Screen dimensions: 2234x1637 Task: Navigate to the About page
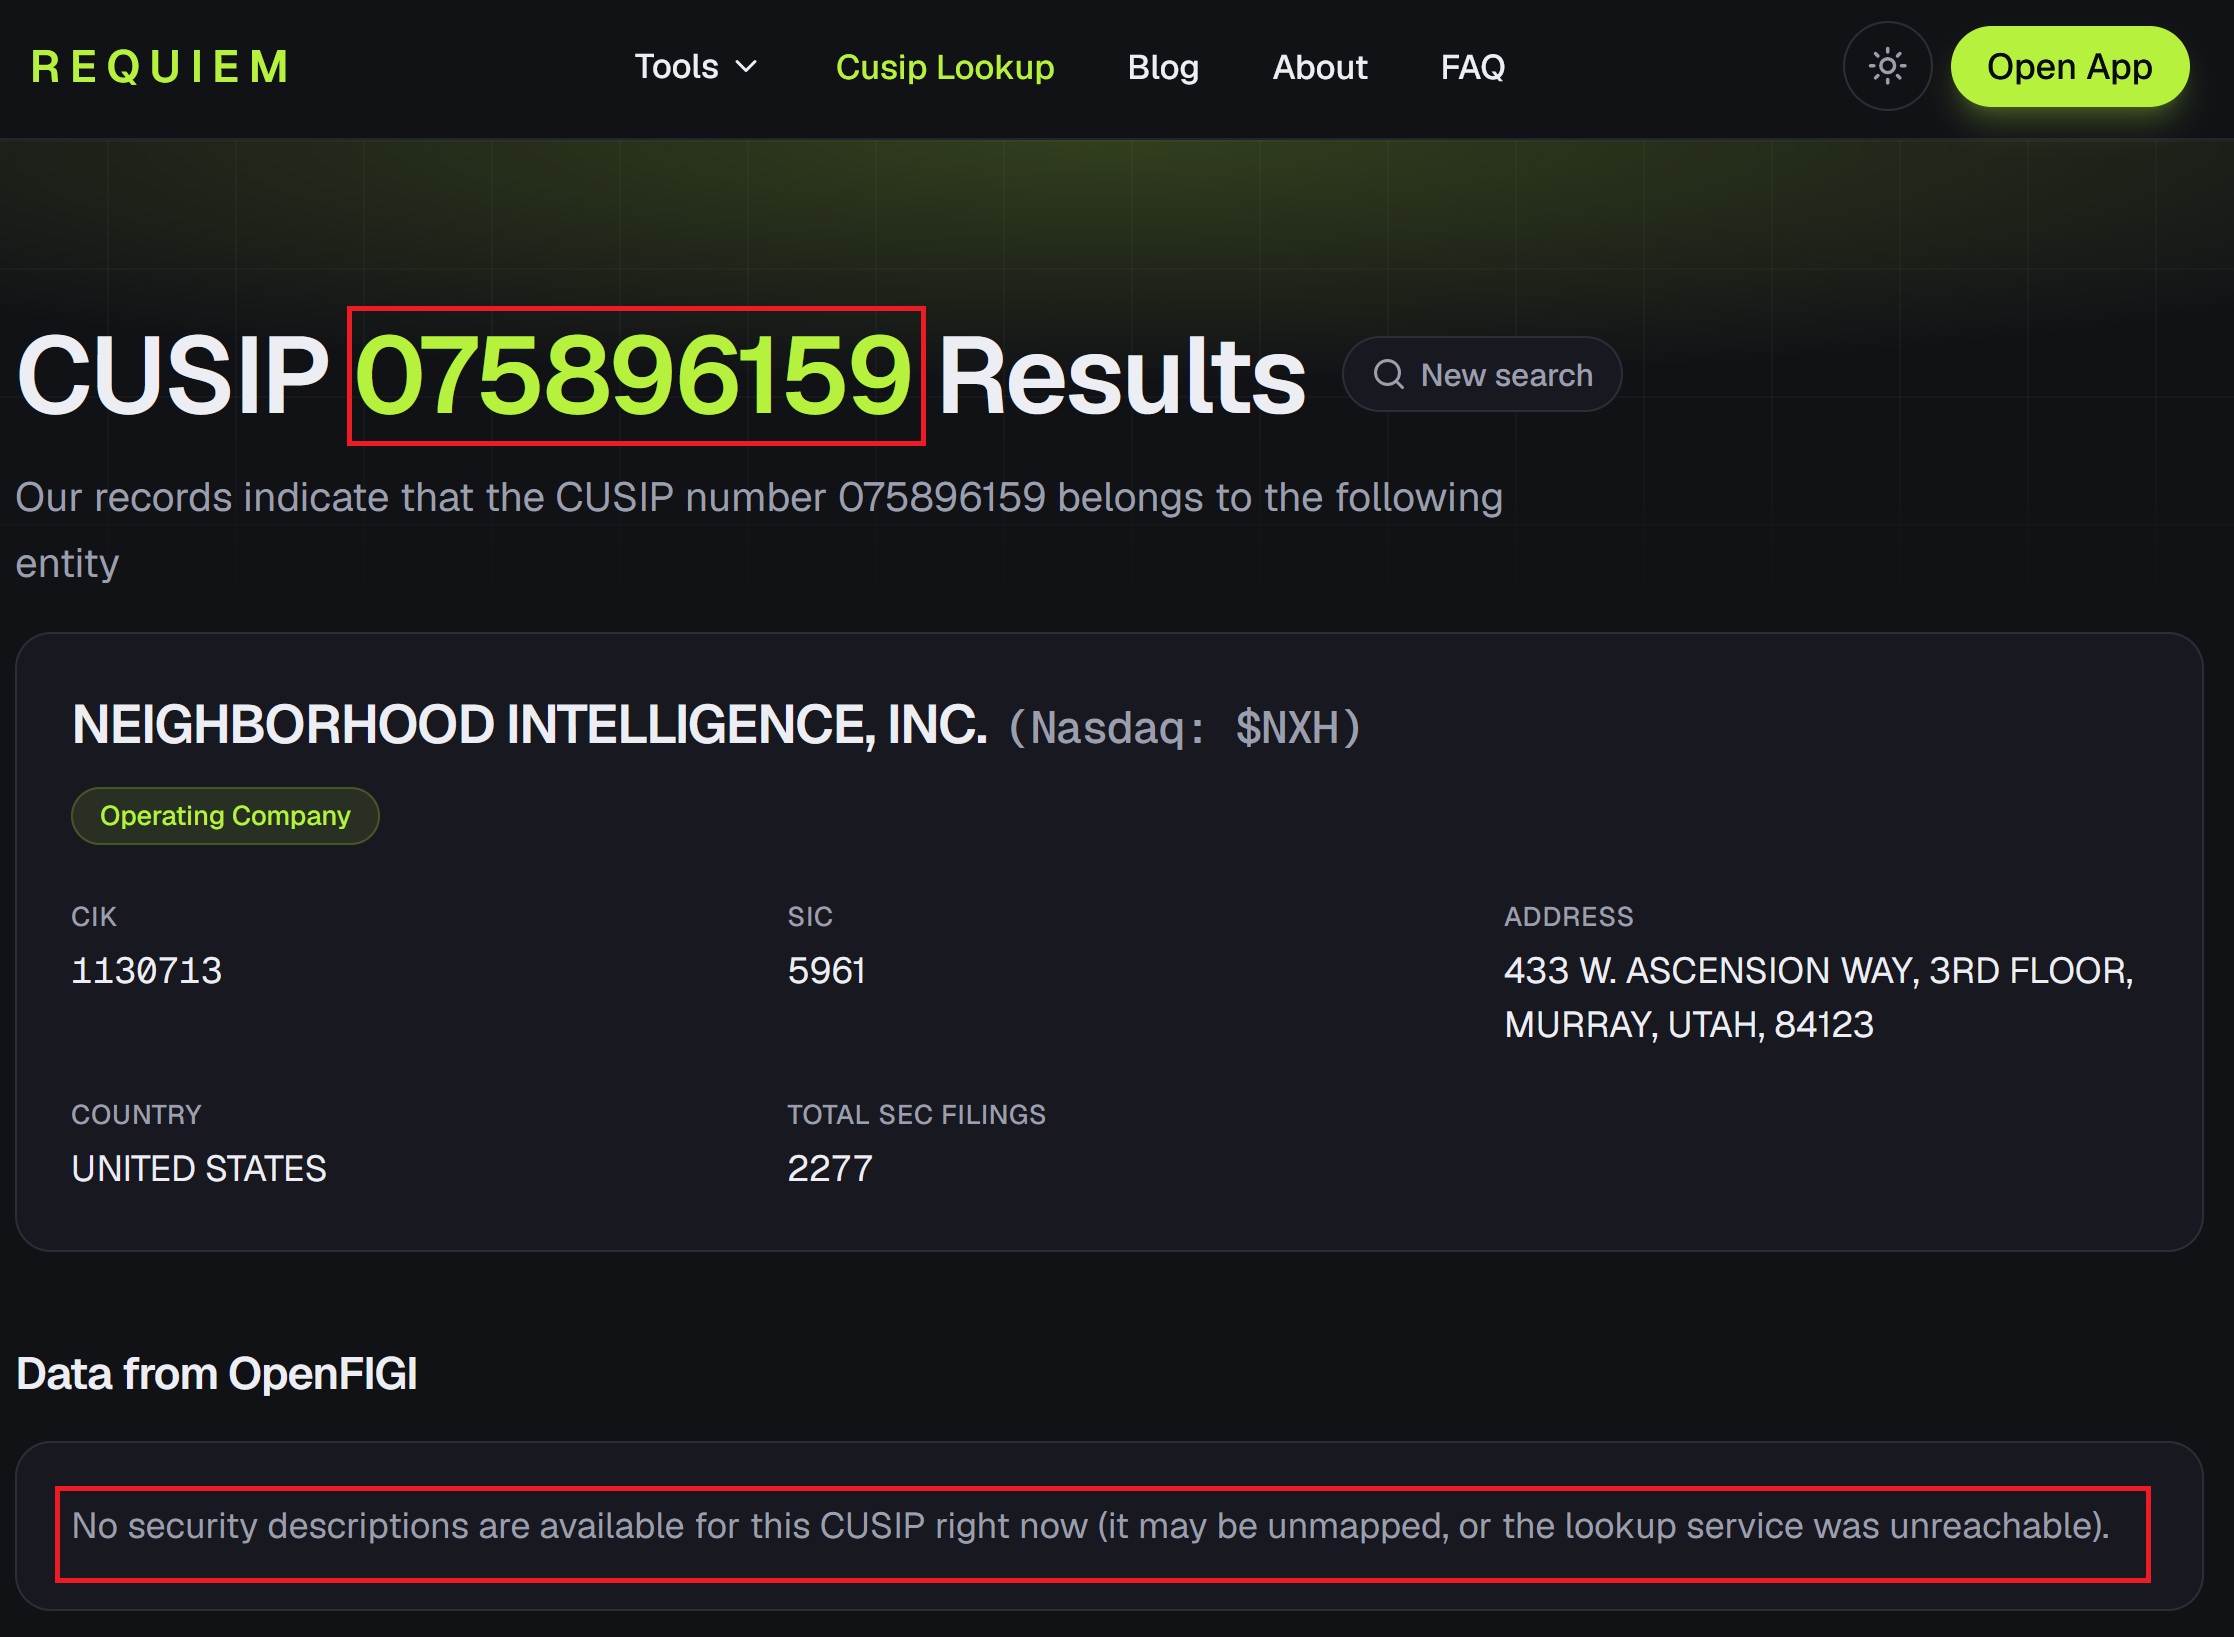1320,67
